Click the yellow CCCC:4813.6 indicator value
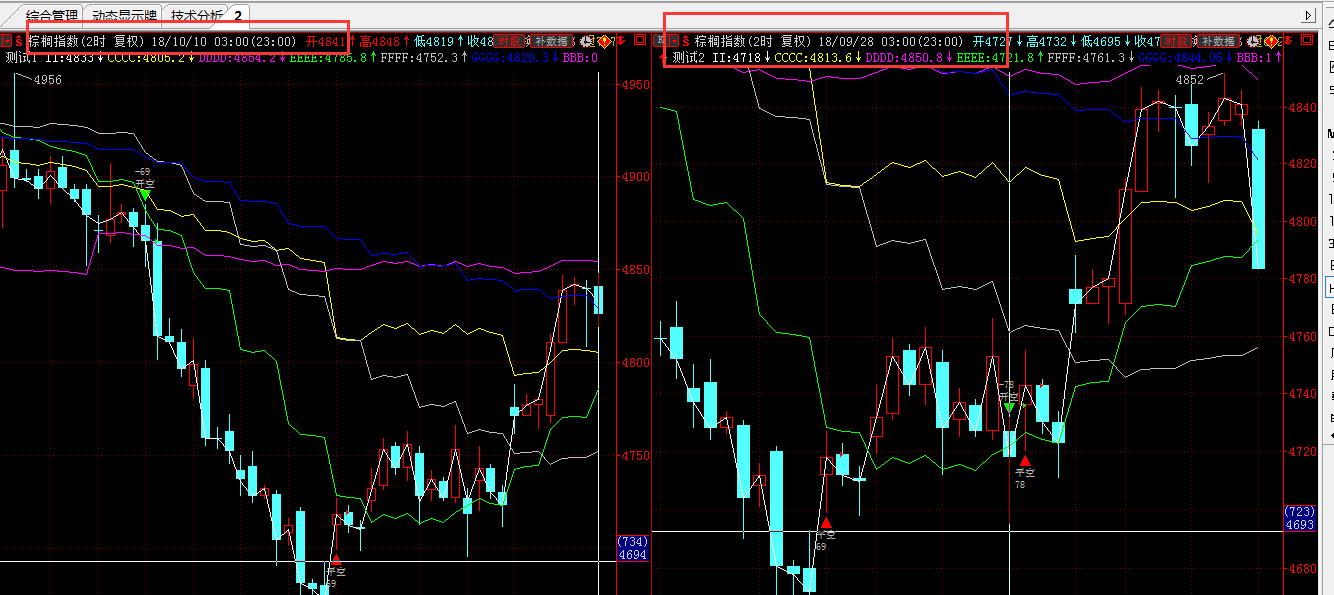1334x595 pixels. point(813,58)
